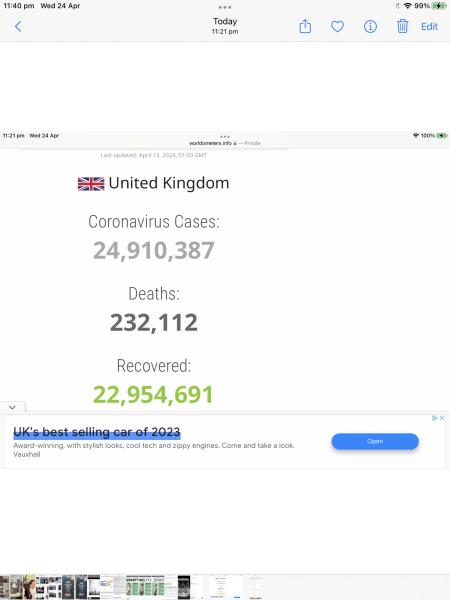This screenshot has height=600, width=450.
Task: Tap the blue Open ad button
Action: 375,441
